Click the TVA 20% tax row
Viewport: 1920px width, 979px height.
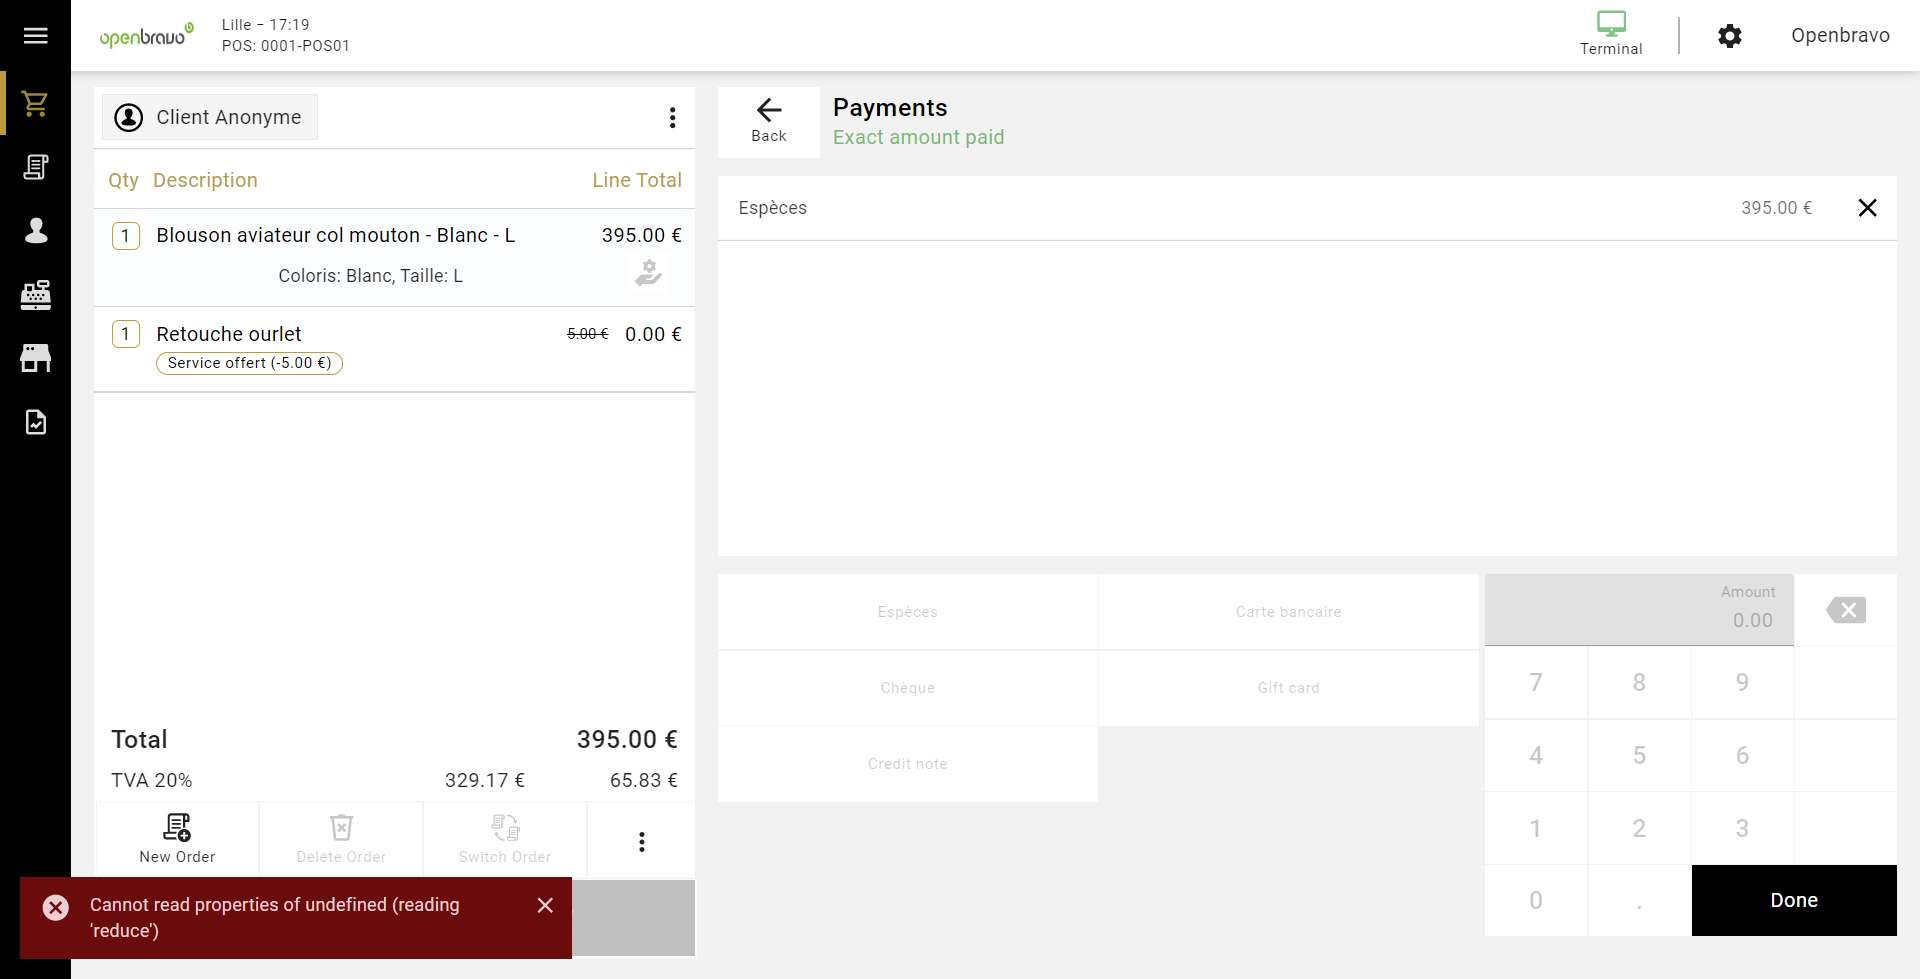(394, 780)
